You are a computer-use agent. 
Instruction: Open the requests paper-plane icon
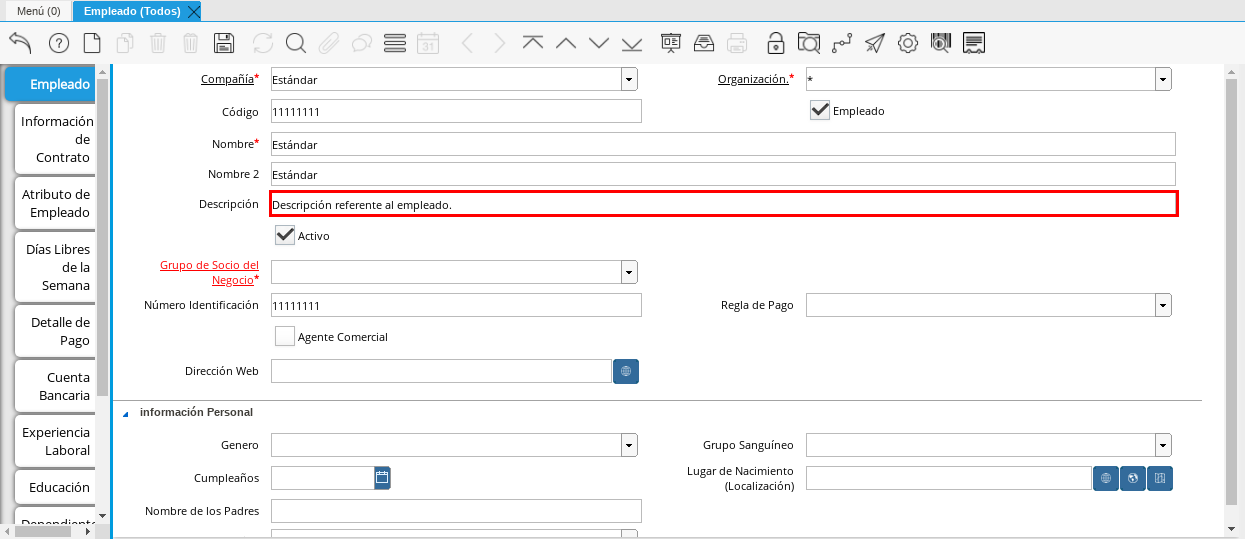875,43
